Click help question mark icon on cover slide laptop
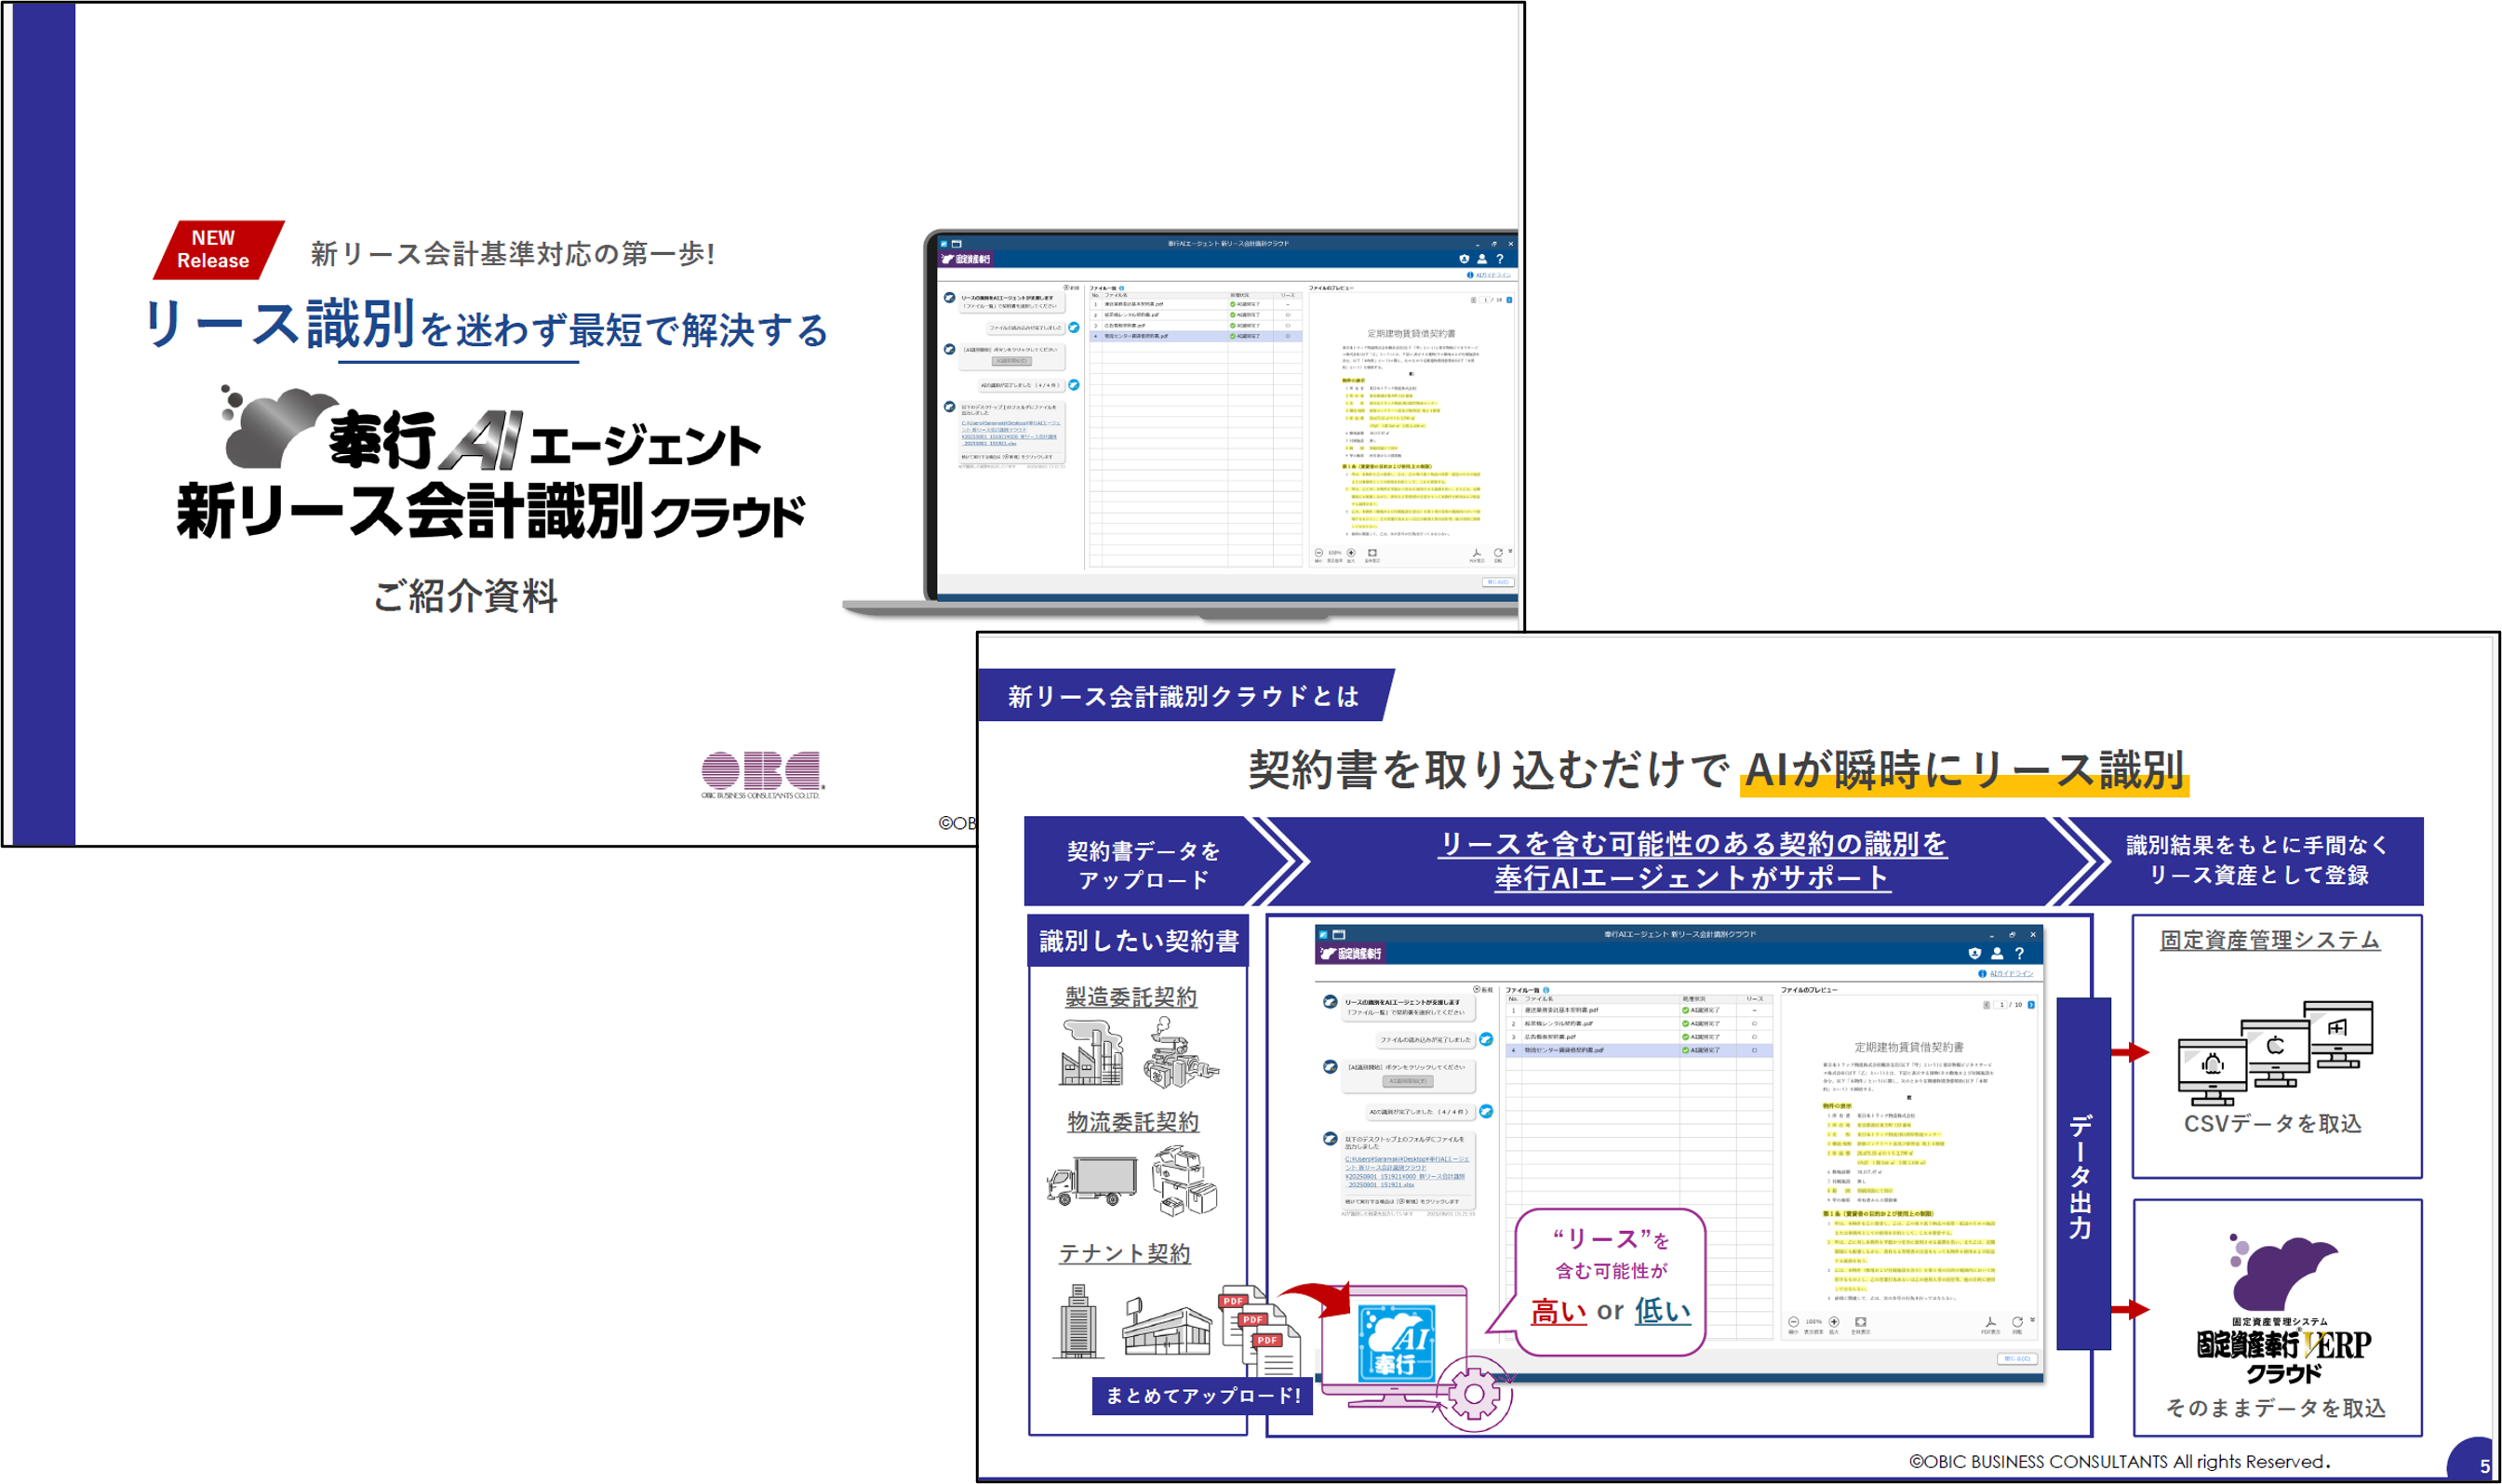 click(x=1499, y=259)
